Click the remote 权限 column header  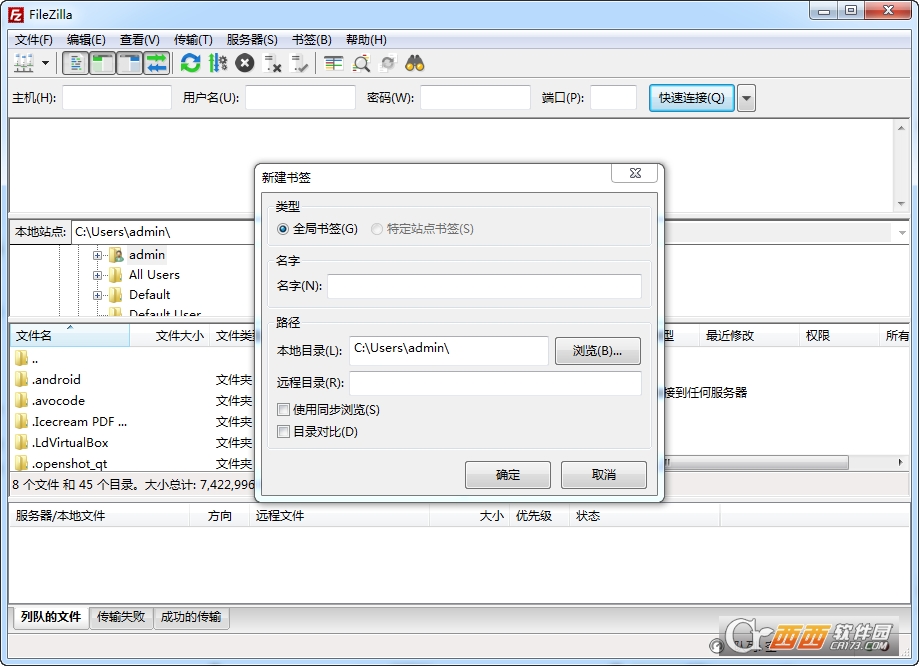[x=838, y=335]
